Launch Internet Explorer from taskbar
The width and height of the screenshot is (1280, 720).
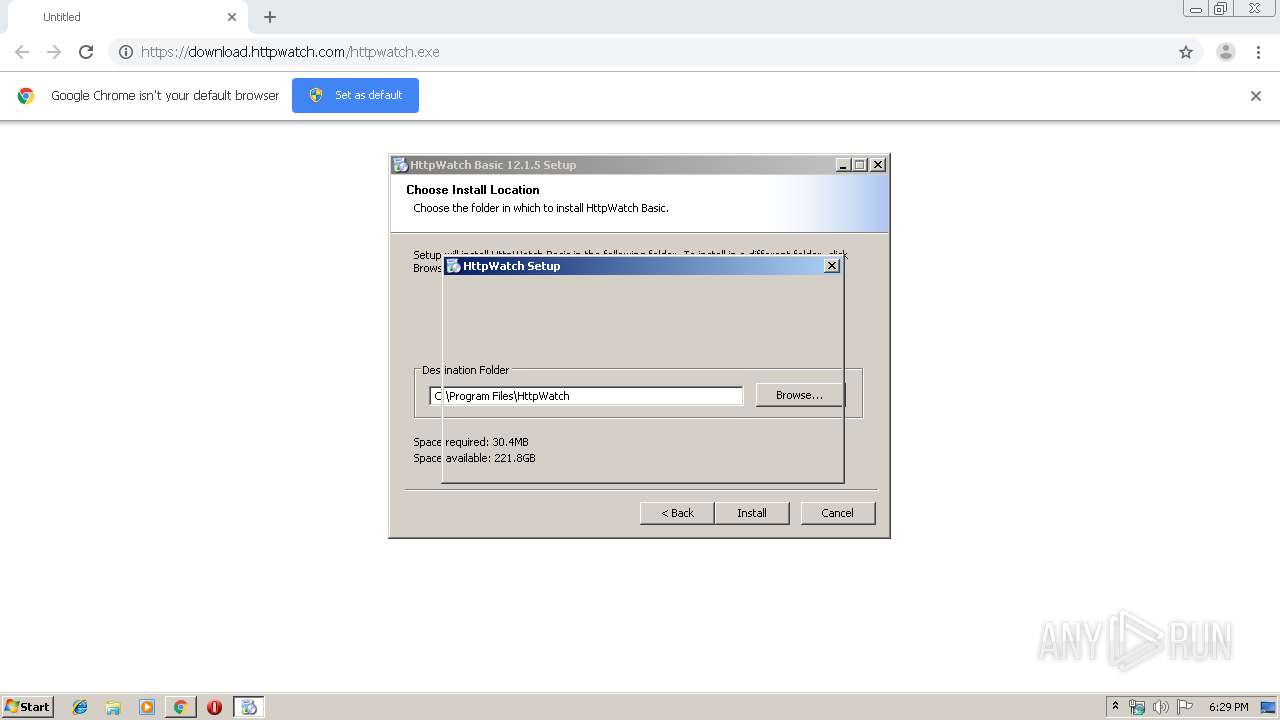point(80,707)
